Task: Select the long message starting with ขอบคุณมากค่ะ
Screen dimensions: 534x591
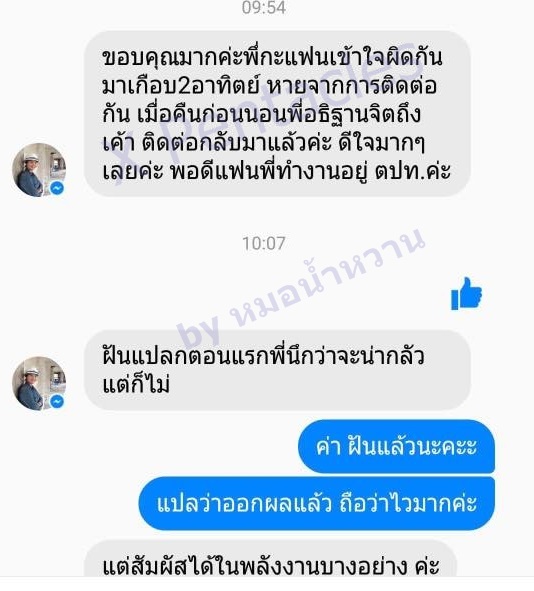Action: point(277,114)
